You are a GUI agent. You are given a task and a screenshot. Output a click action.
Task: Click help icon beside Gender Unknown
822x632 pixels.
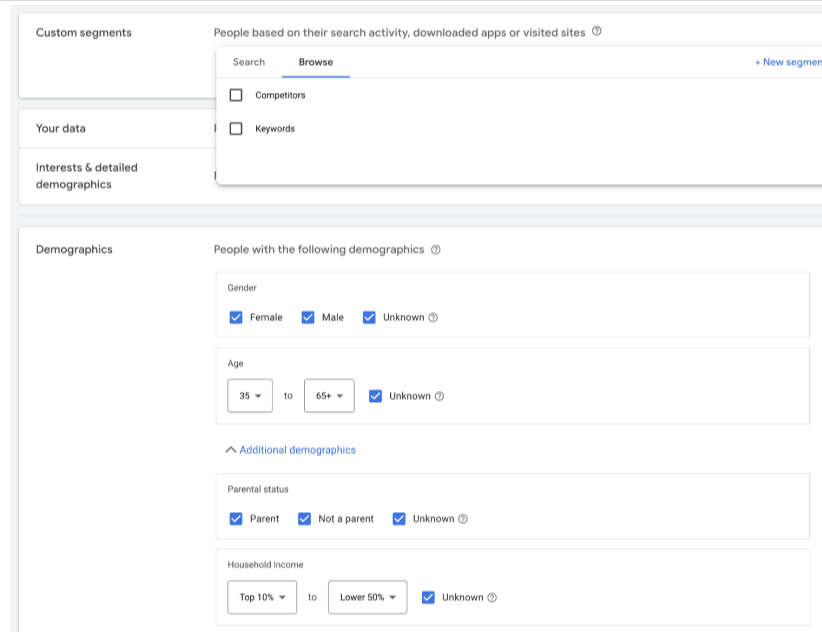pyautogui.click(x=433, y=318)
